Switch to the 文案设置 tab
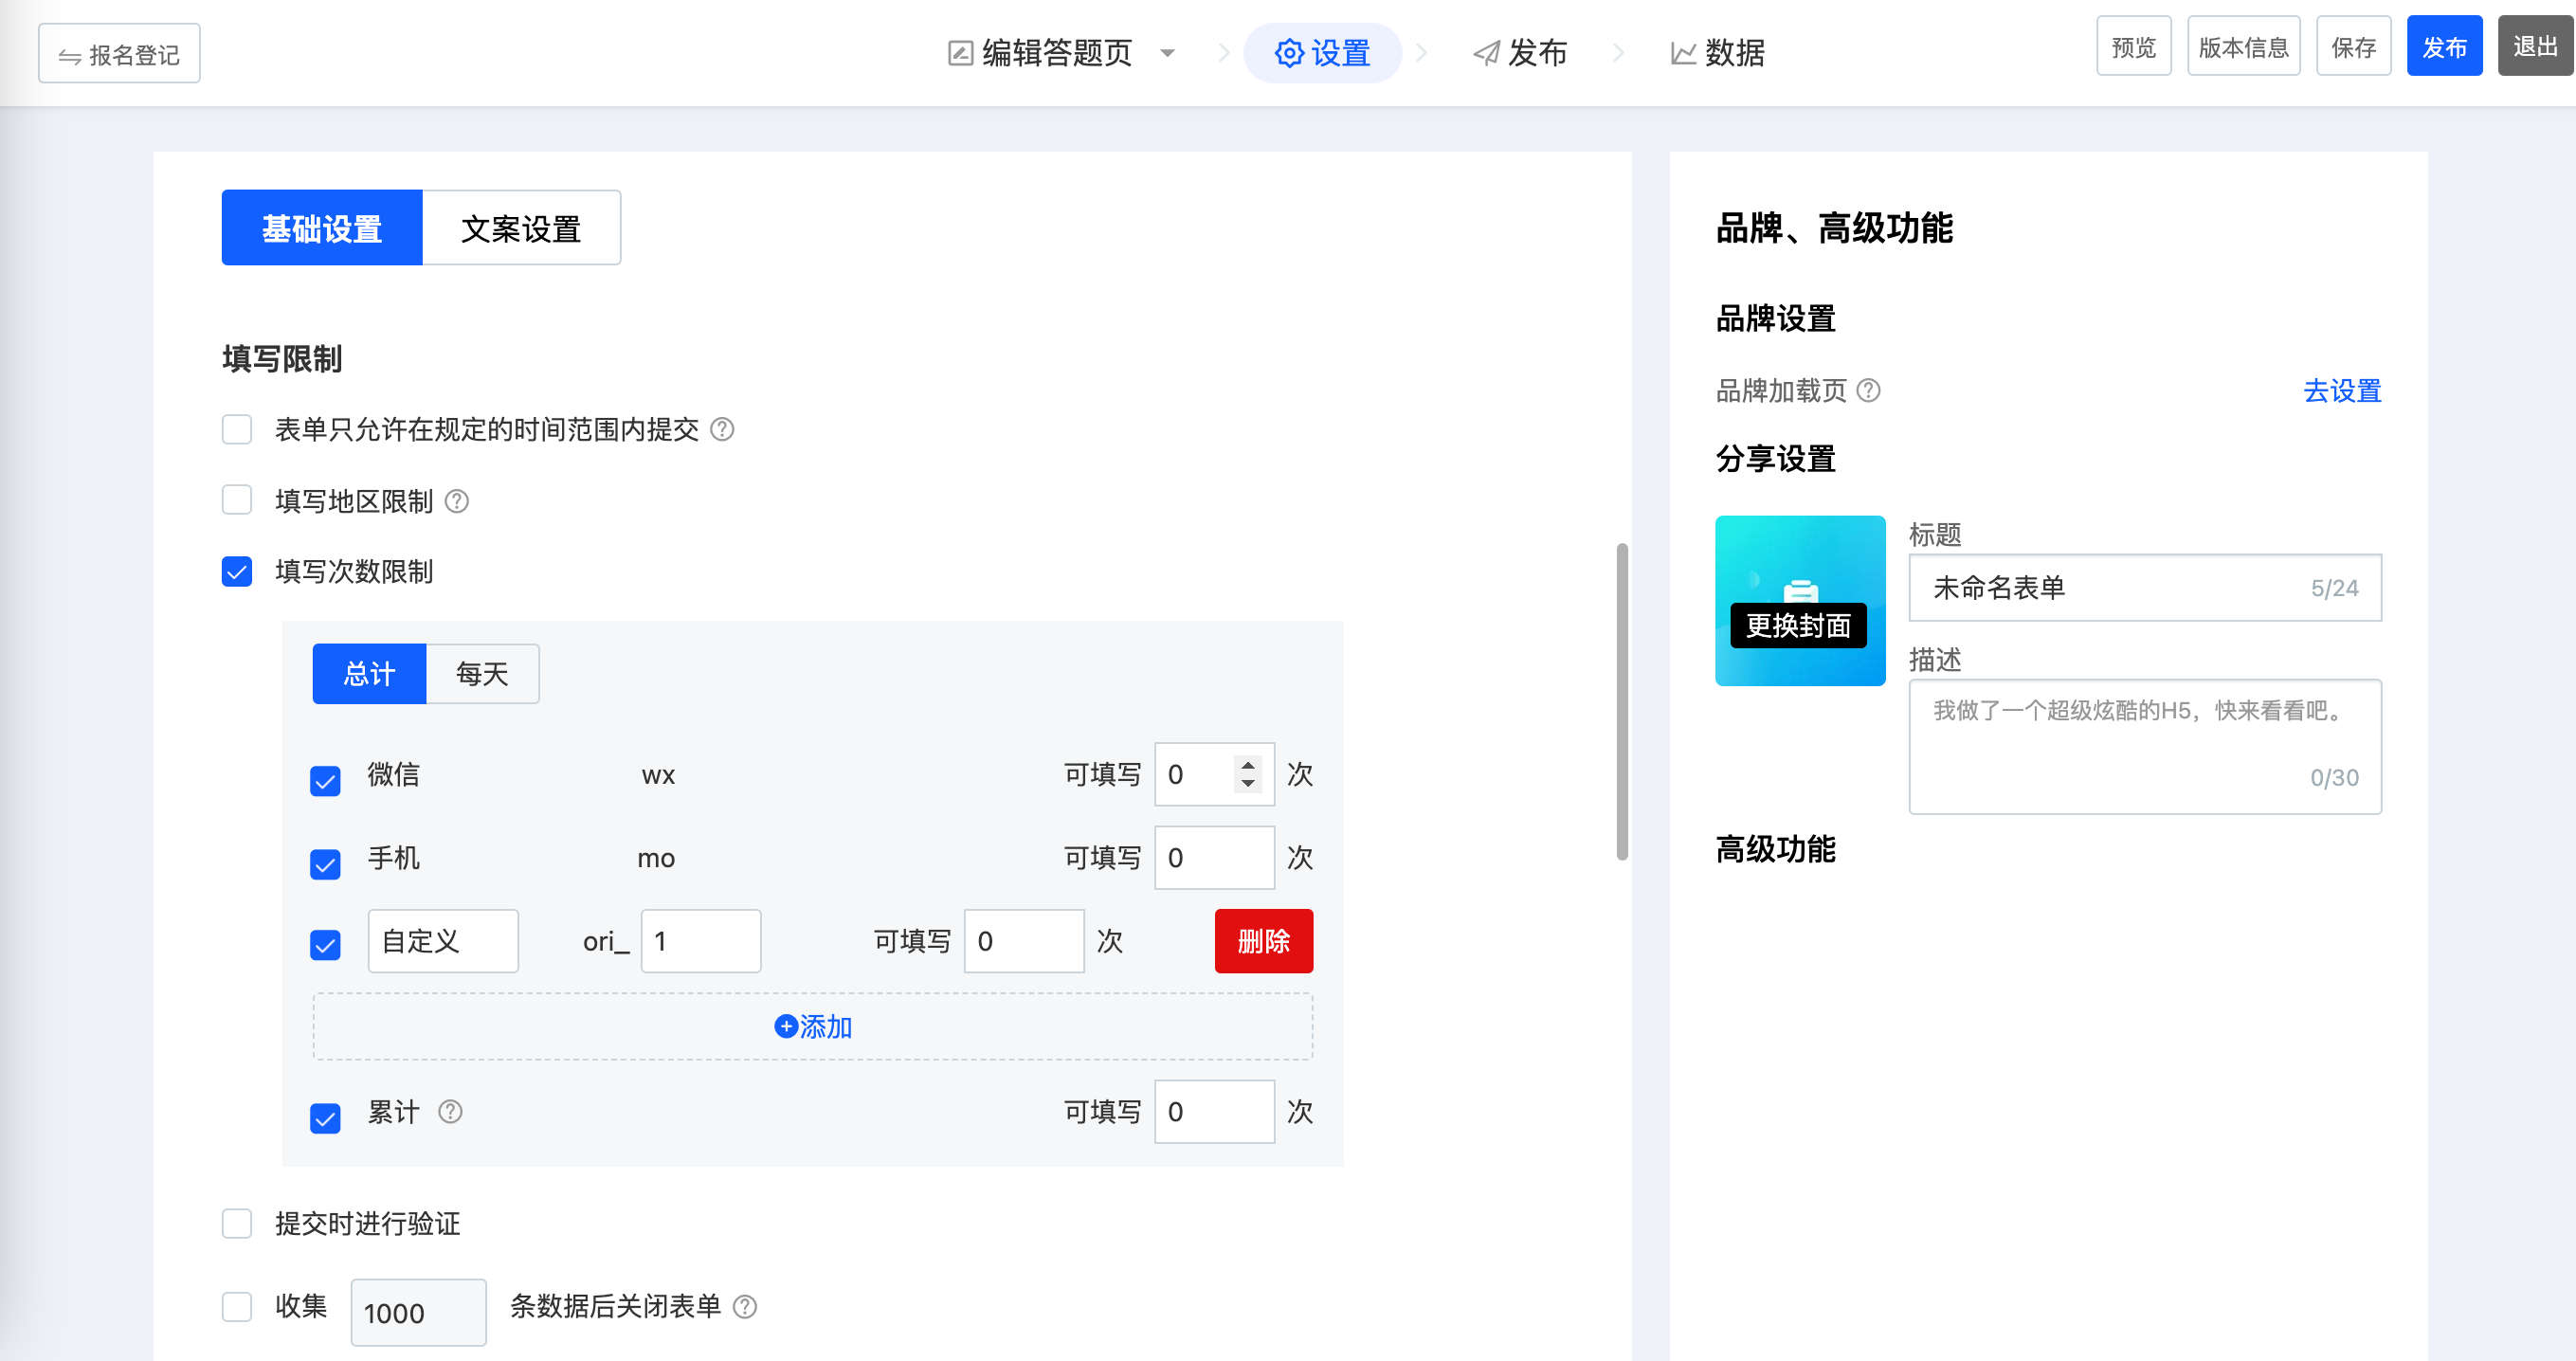The image size is (2576, 1361). coord(521,228)
